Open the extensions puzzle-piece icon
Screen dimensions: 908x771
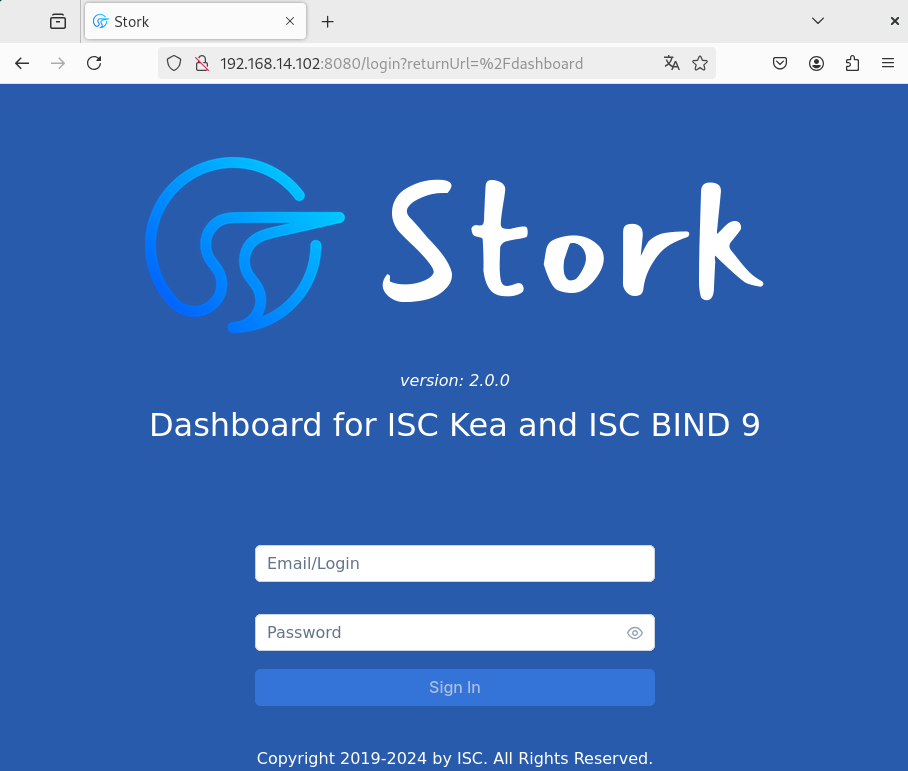click(852, 62)
